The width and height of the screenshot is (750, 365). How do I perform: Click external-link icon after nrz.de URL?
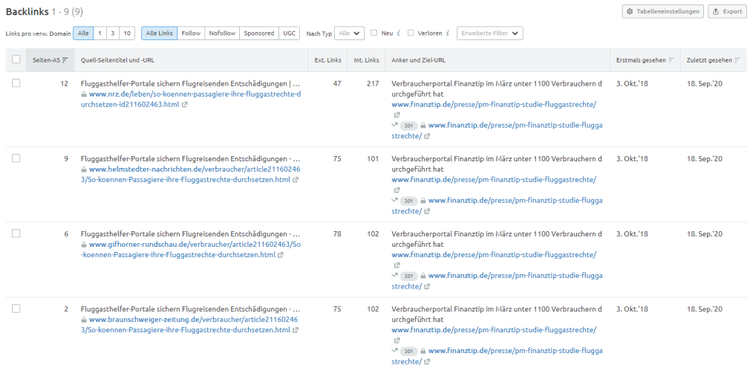(x=185, y=105)
